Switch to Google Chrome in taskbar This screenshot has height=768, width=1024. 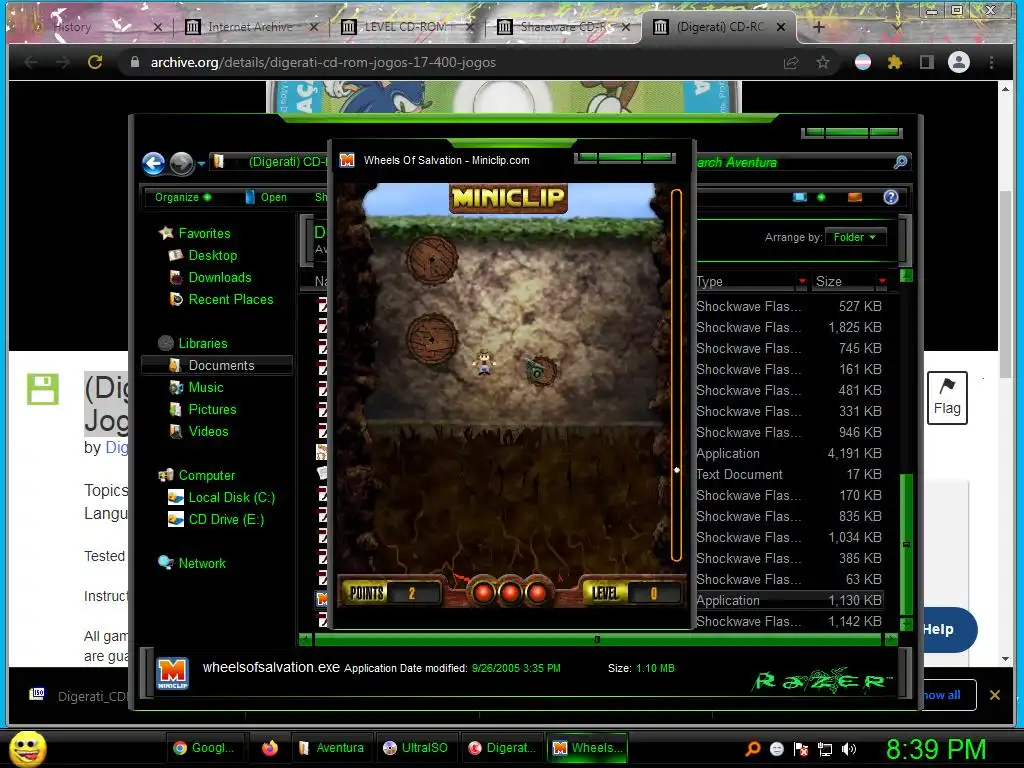205,748
